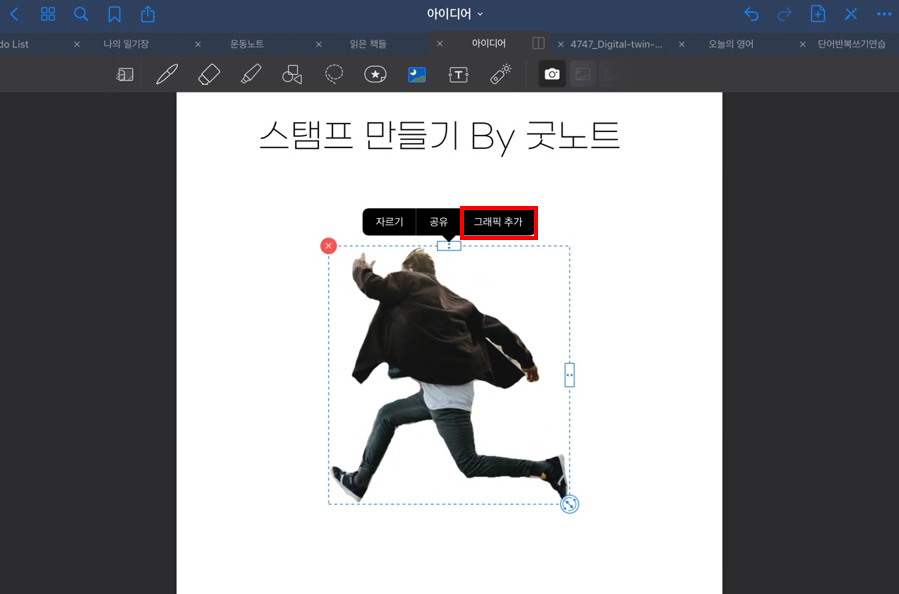Add a new page
This screenshot has width=899, height=594.
pyautogui.click(x=818, y=14)
